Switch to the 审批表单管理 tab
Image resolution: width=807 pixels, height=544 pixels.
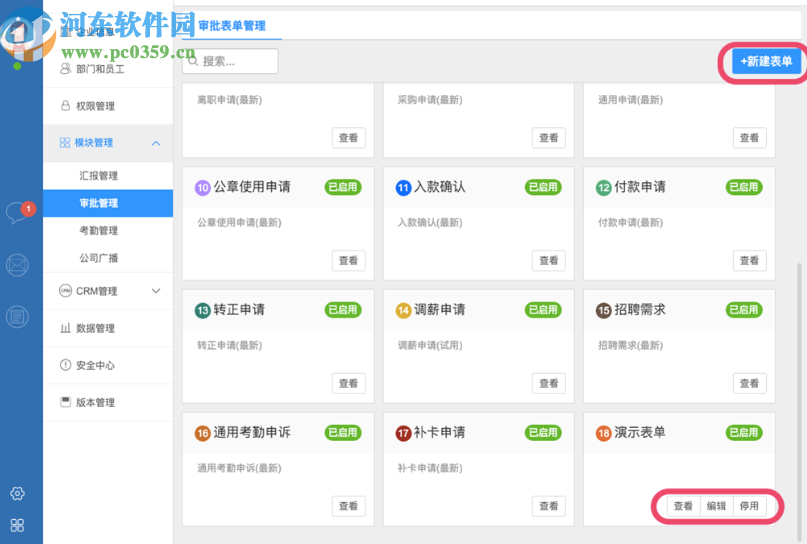pos(232,25)
